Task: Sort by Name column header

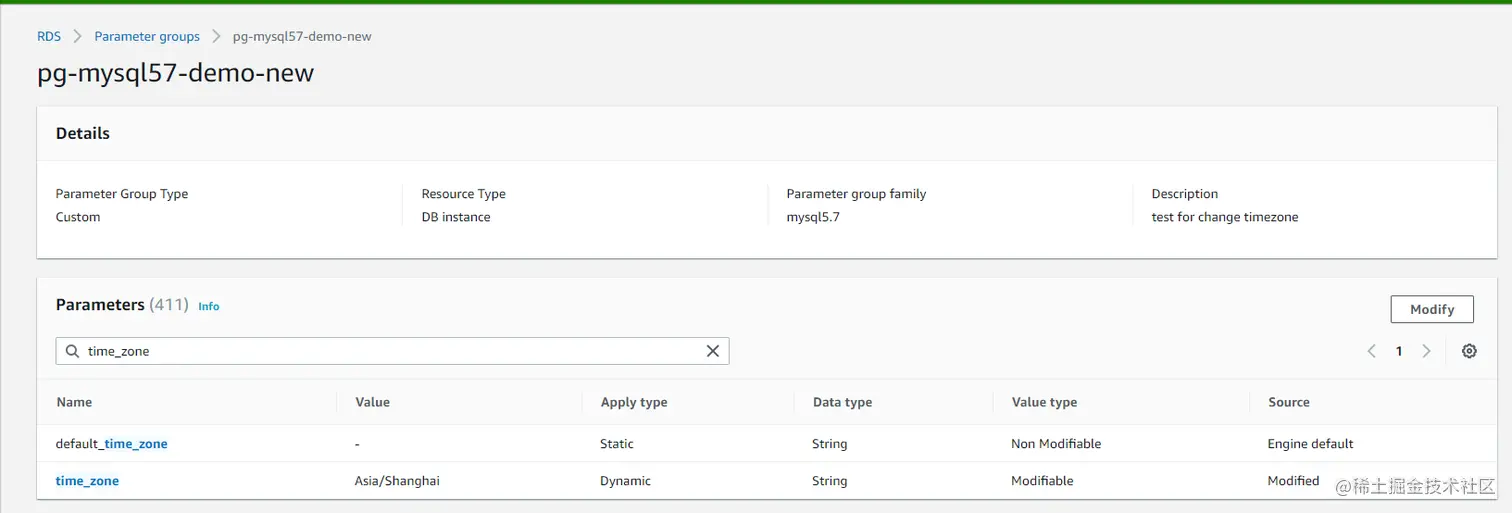Action: pos(74,402)
